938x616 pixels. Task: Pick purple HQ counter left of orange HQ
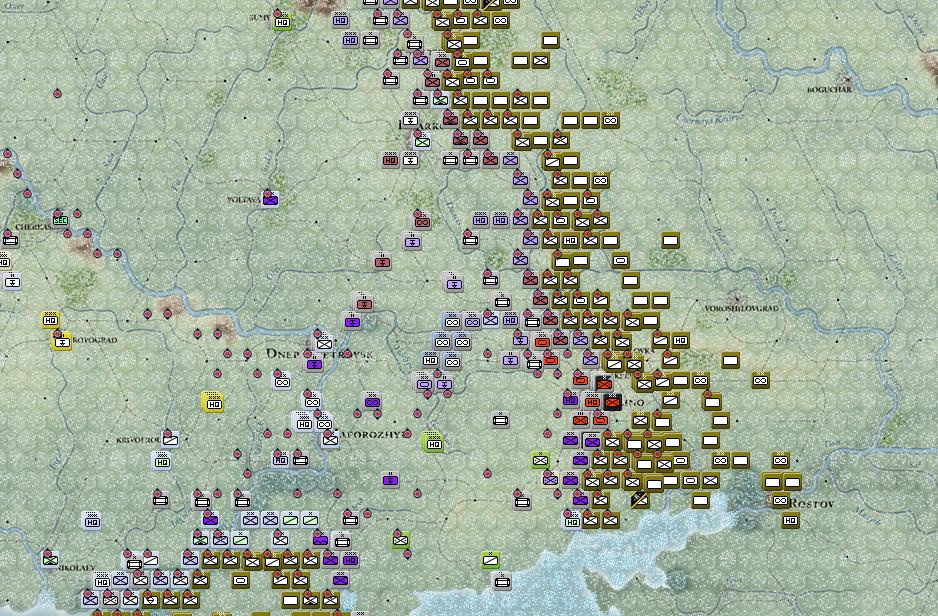pyautogui.click(x=571, y=400)
